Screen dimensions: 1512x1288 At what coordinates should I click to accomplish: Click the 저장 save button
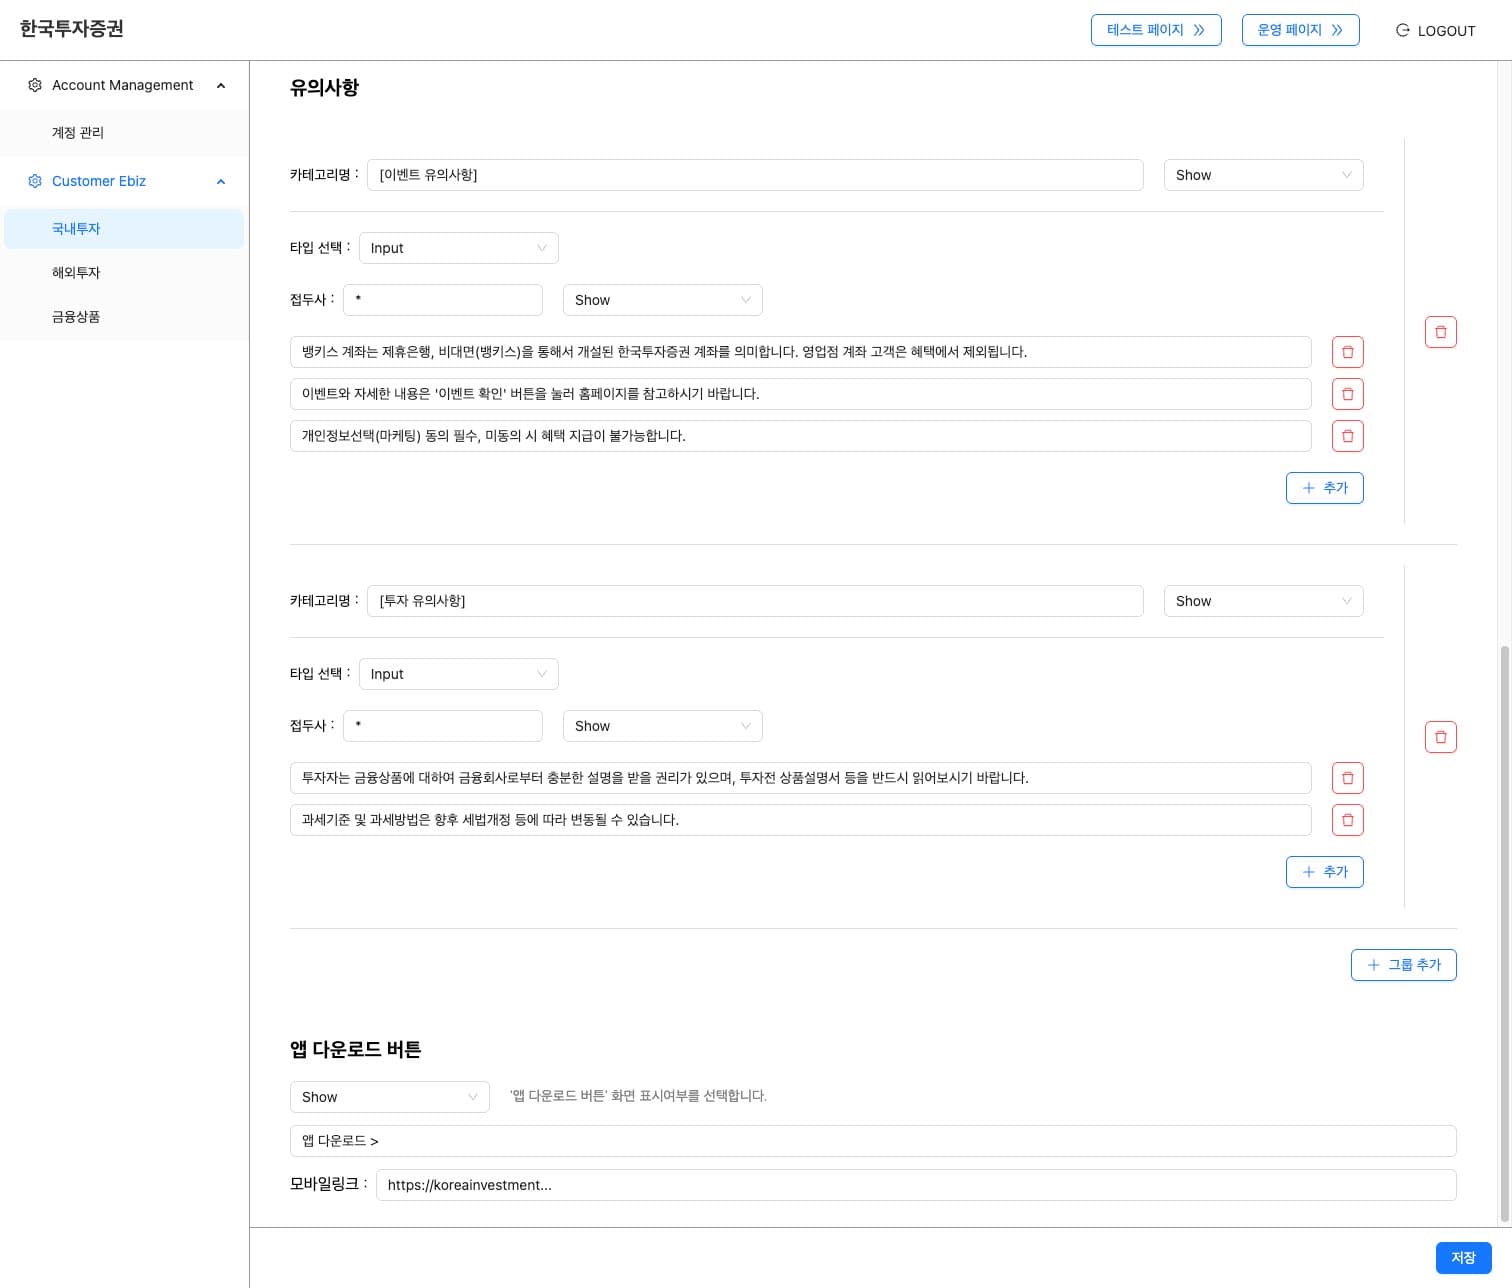(x=1462, y=1257)
